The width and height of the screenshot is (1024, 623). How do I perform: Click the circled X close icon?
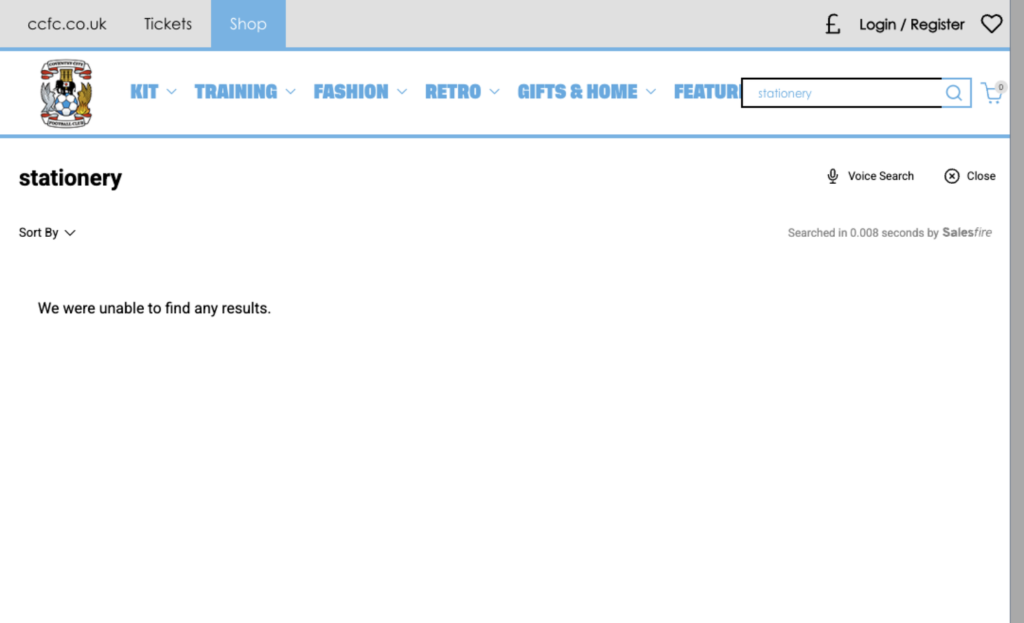[x=952, y=176]
